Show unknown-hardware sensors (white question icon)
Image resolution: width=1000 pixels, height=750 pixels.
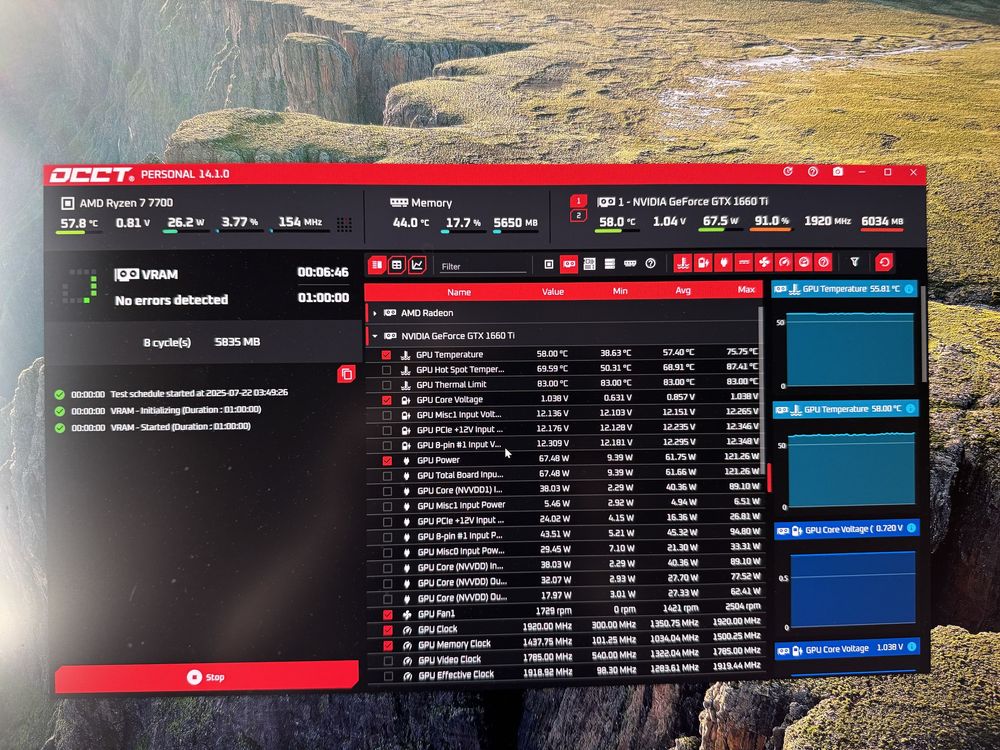(651, 263)
